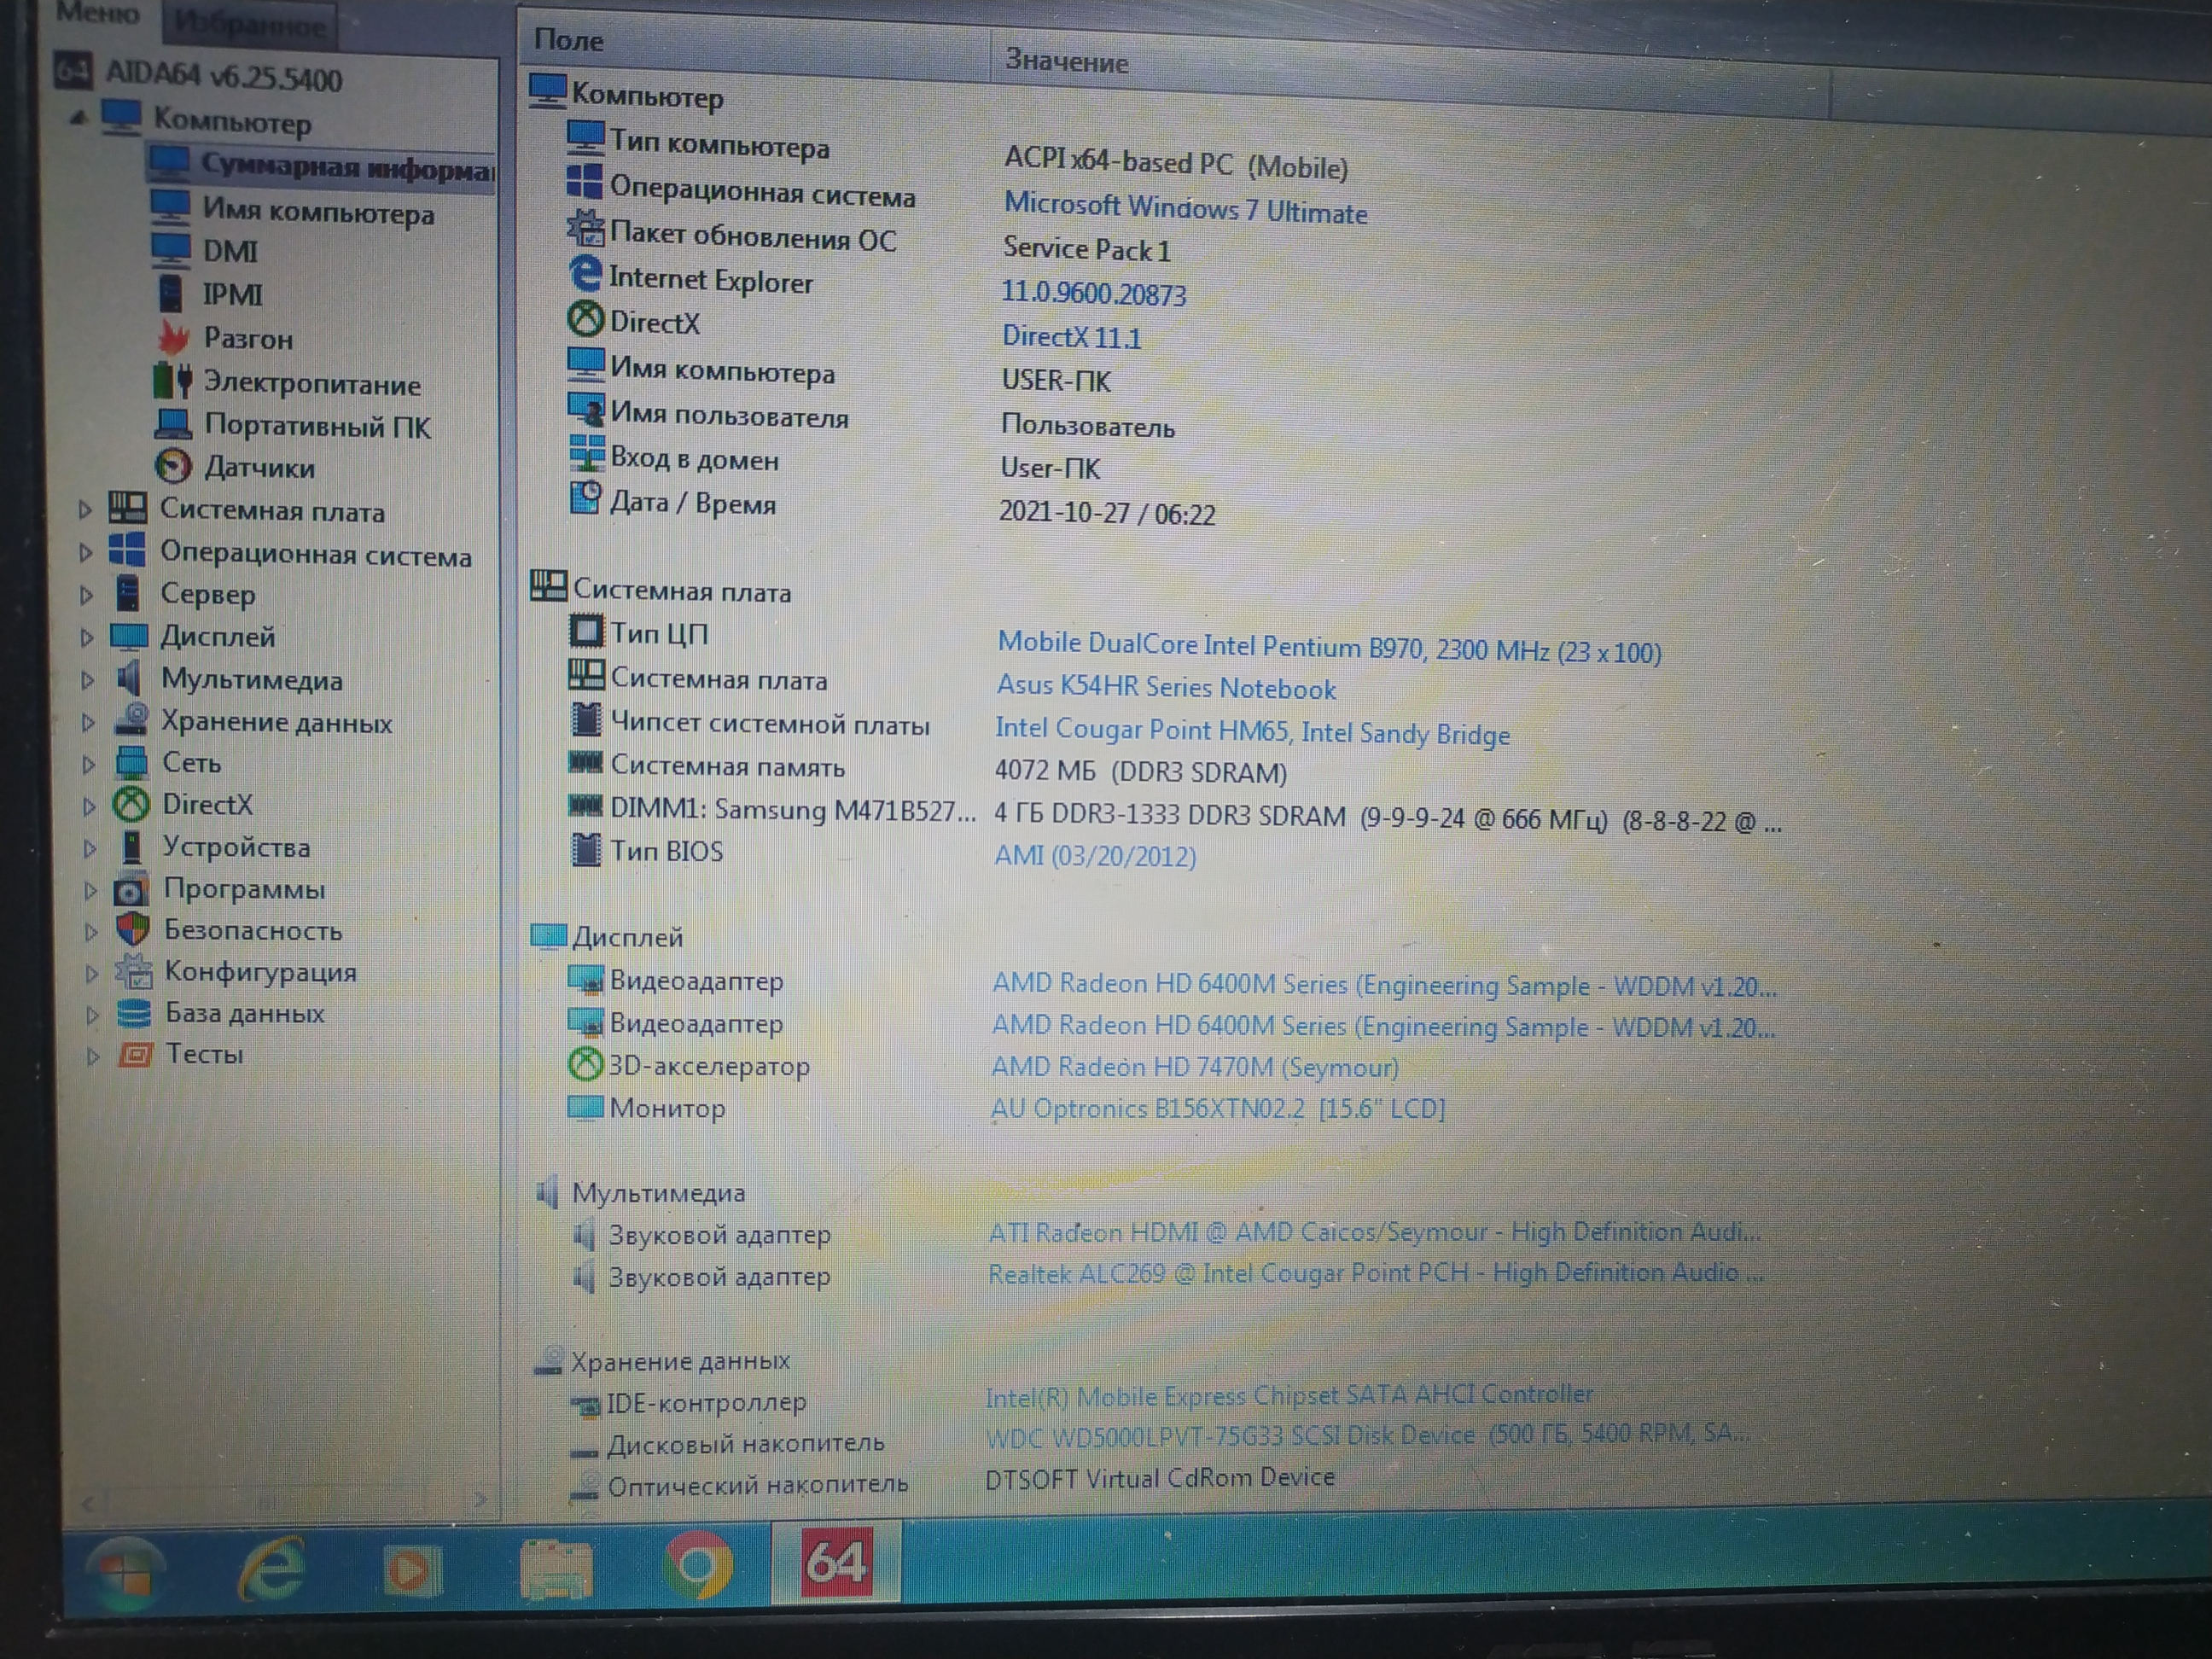The image size is (2212, 1659).
Task: Open Intel Pentium B970 CPU link
Action: (1329, 648)
